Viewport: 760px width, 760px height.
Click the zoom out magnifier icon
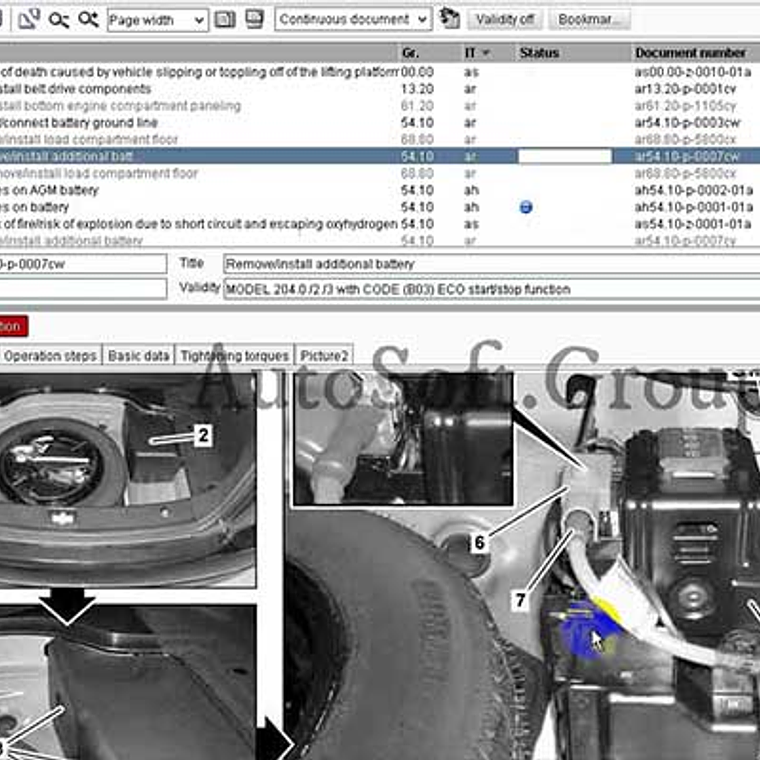[59, 19]
